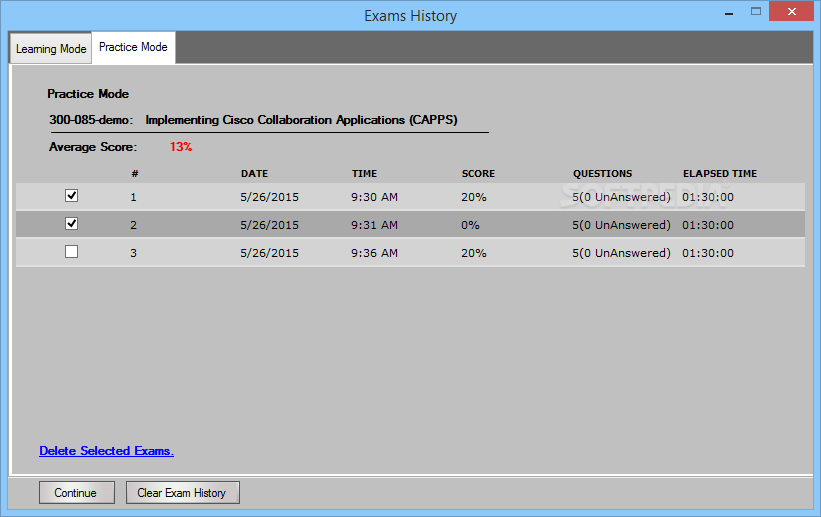Click the # column header
This screenshot has width=821, height=517.
135,173
